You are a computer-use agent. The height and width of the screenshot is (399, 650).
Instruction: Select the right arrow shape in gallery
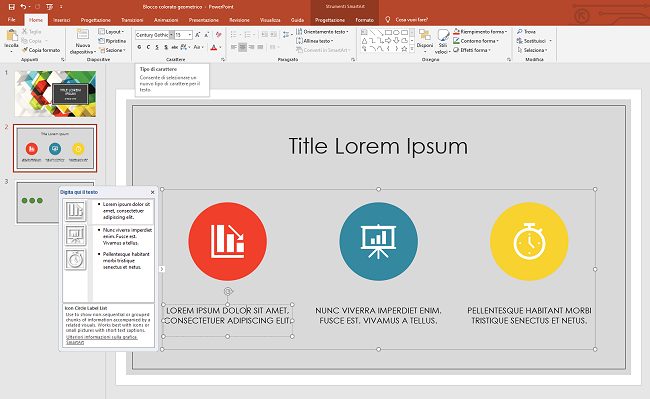pyautogui.click(x=388, y=40)
